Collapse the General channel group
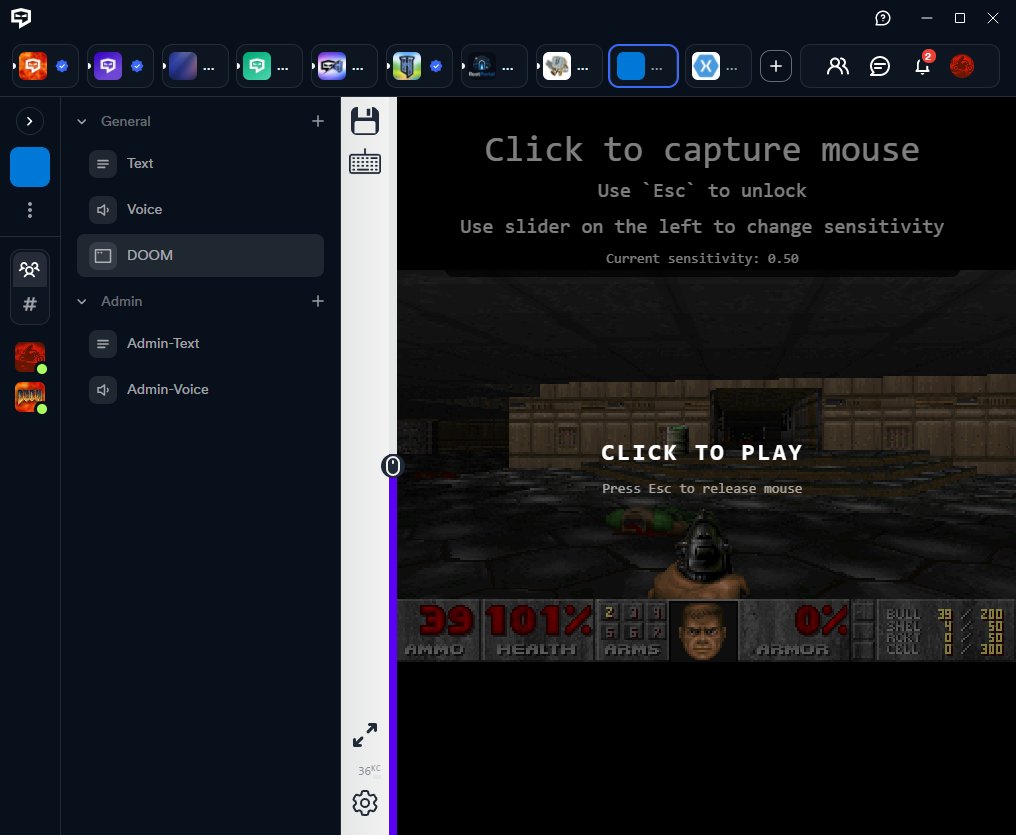This screenshot has height=835, width=1016. pos(82,121)
